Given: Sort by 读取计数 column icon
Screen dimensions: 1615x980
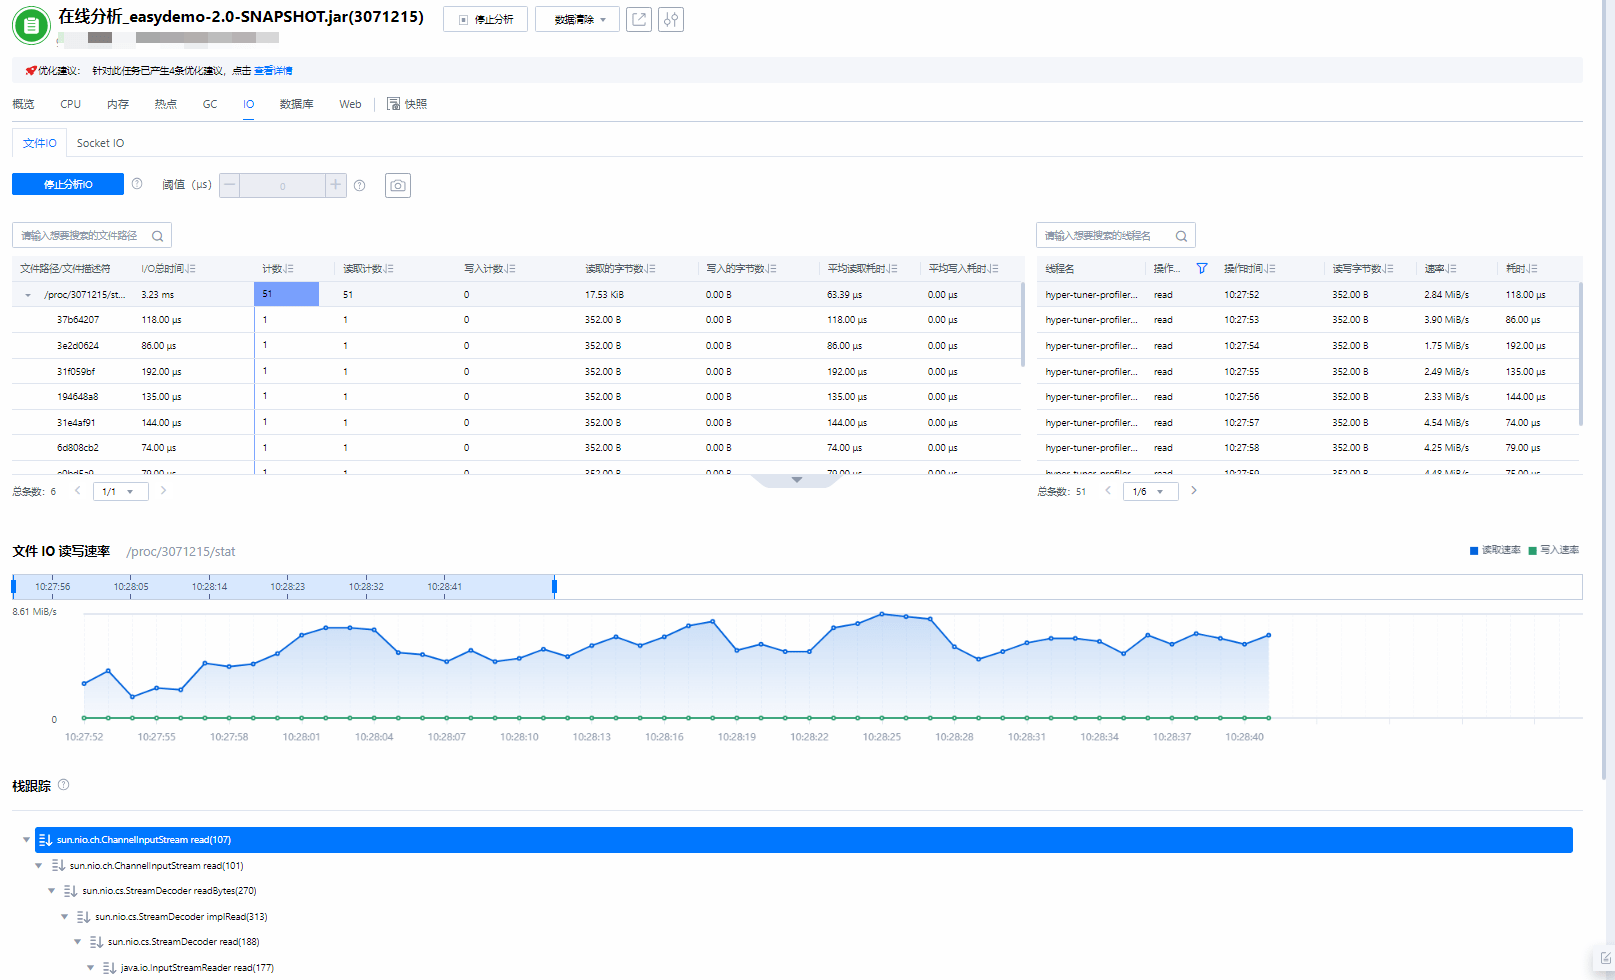Looking at the screenshot, I should click(x=389, y=269).
